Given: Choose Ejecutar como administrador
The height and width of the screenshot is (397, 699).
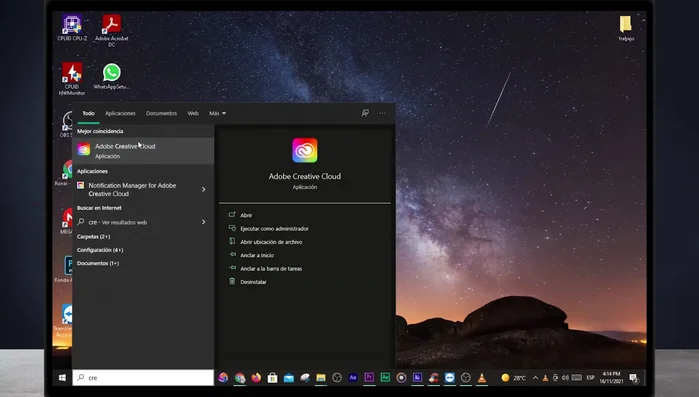Looking at the screenshot, I should click(x=274, y=229).
